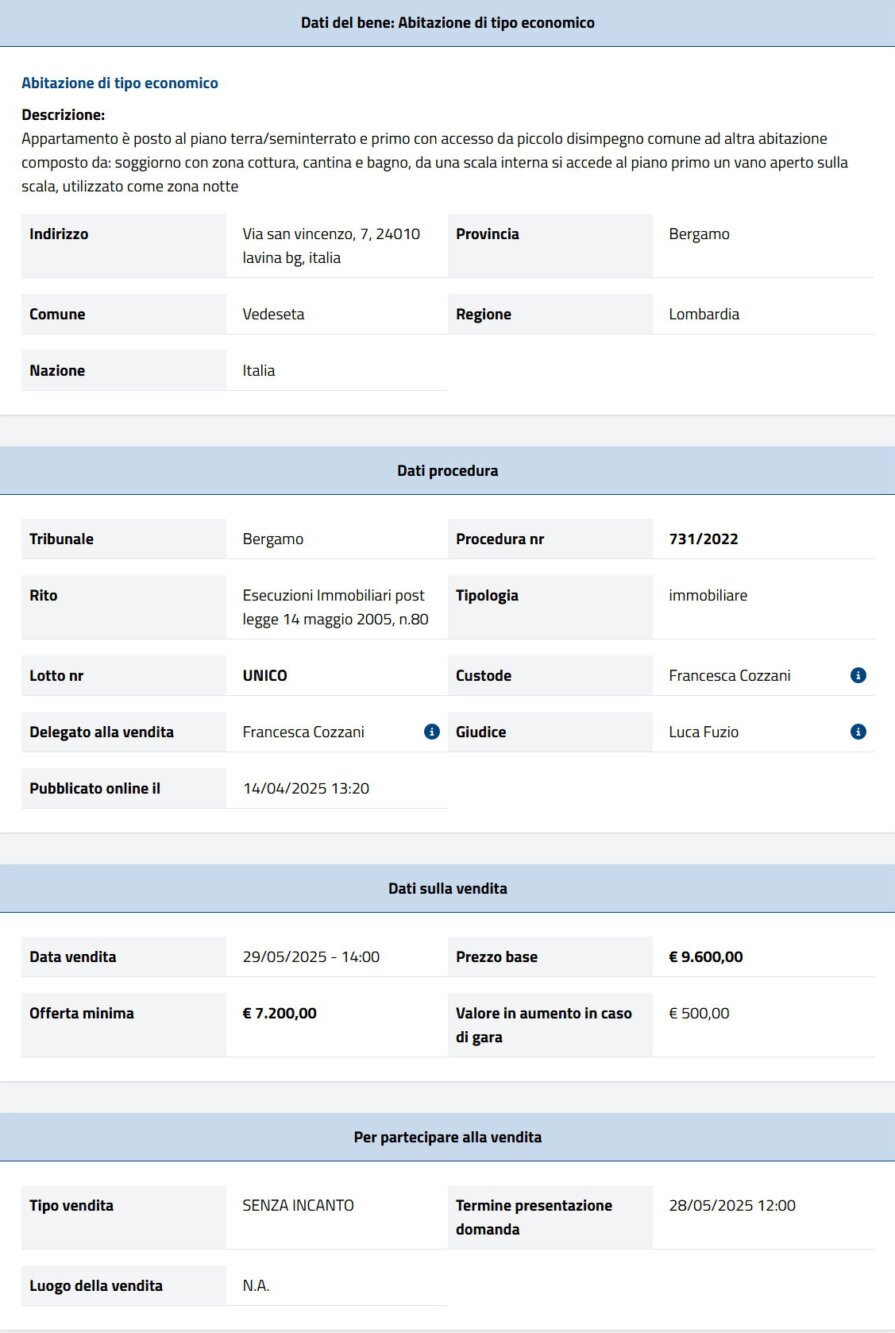Image resolution: width=895 pixels, height=1333 pixels.
Task: Click the 'Tipo vendita' label
Action: (x=71, y=1205)
